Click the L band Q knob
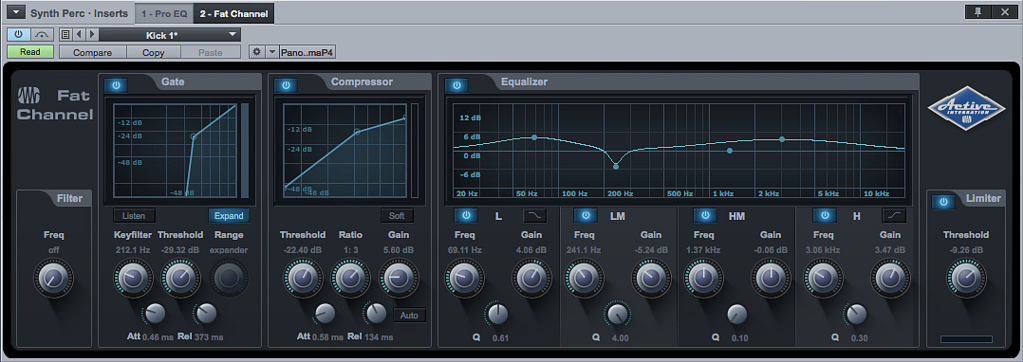Screen dimensions: 1023x362 click(x=497, y=314)
